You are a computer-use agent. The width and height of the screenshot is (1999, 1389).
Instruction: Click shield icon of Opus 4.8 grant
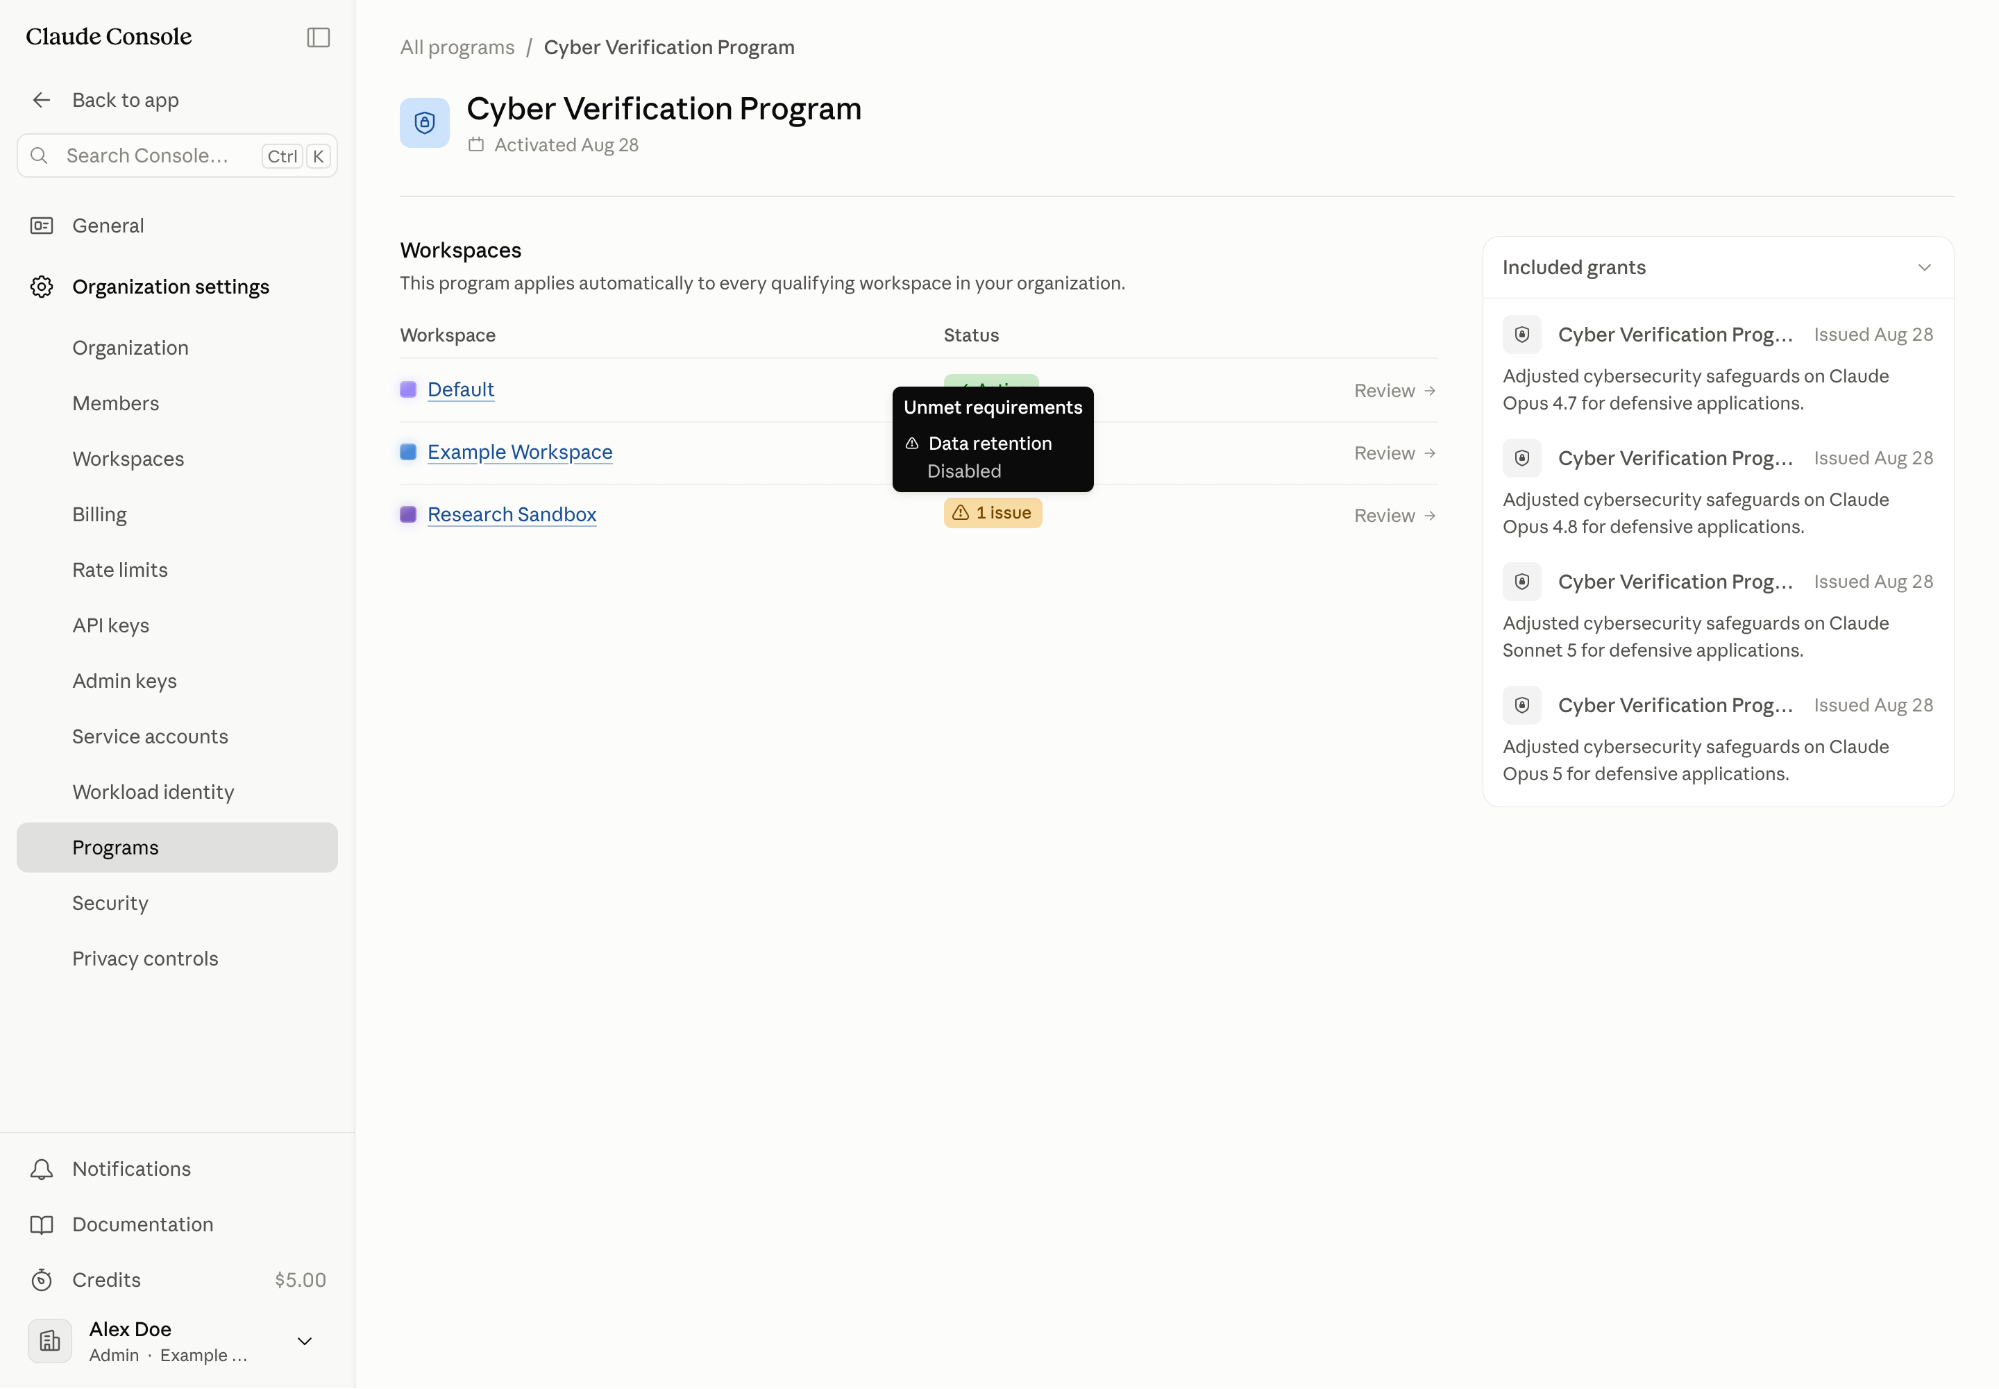pos(1522,458)
